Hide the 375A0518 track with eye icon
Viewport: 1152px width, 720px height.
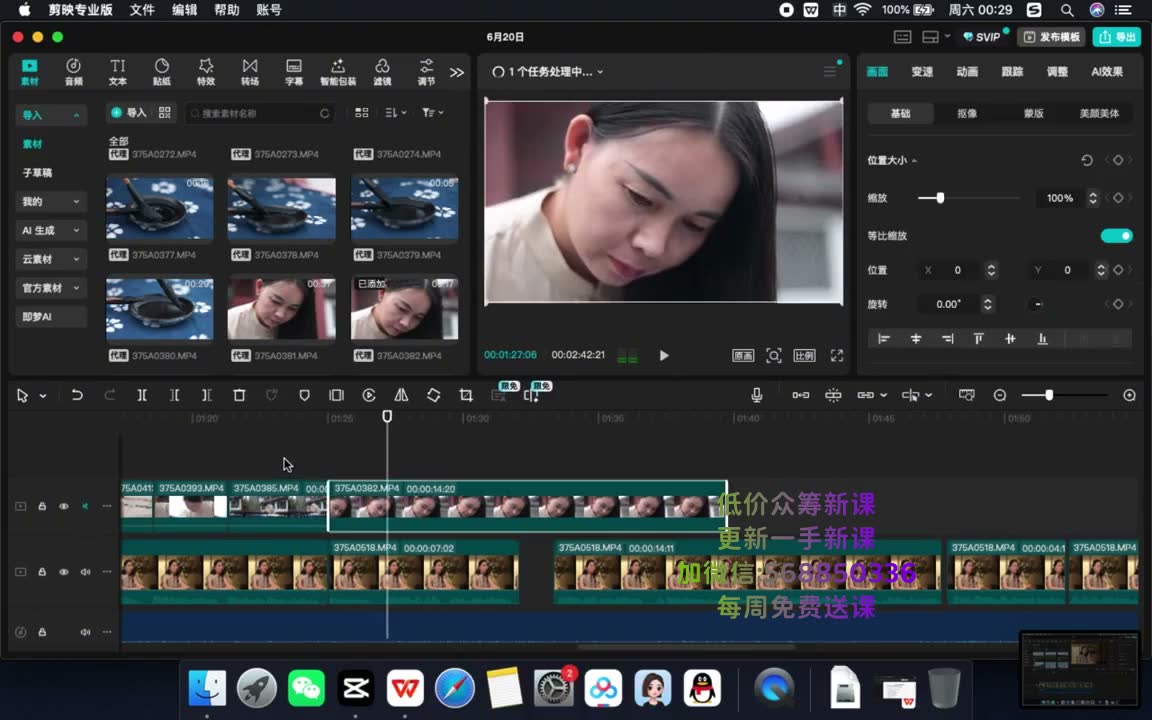coord(64,572)
